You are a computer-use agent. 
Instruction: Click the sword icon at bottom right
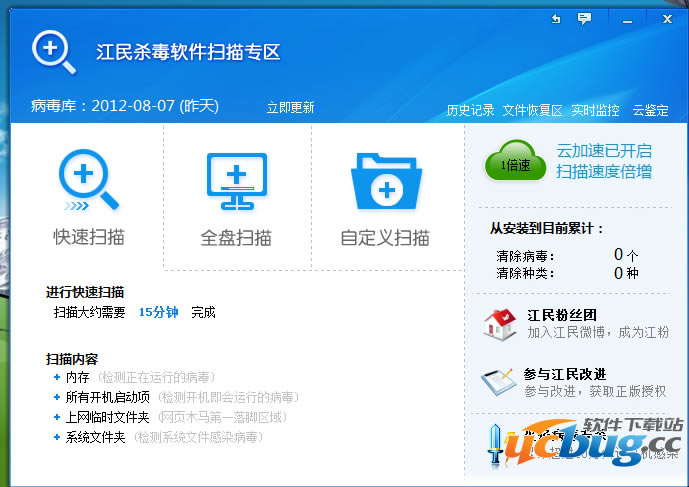(x=495, y=444)
